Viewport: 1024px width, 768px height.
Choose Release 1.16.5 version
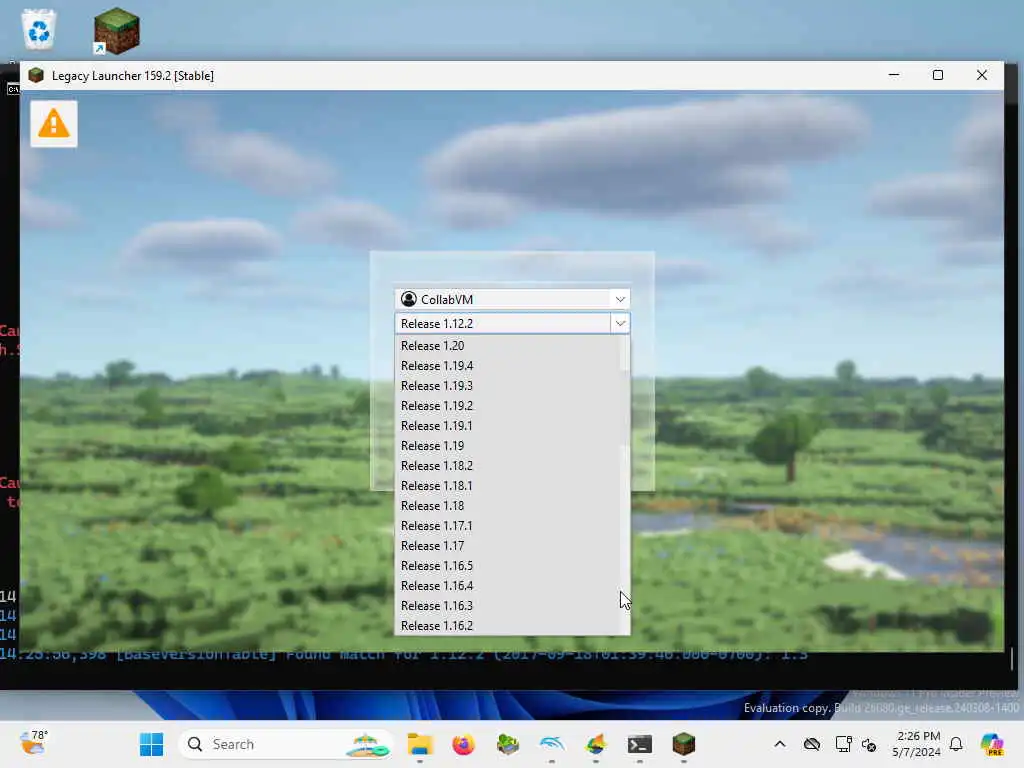coord(507,566)
